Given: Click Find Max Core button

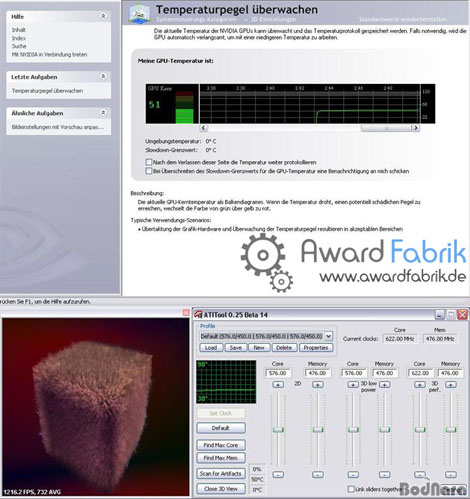Looking at the screenshot, I should (x=221, y=445).
